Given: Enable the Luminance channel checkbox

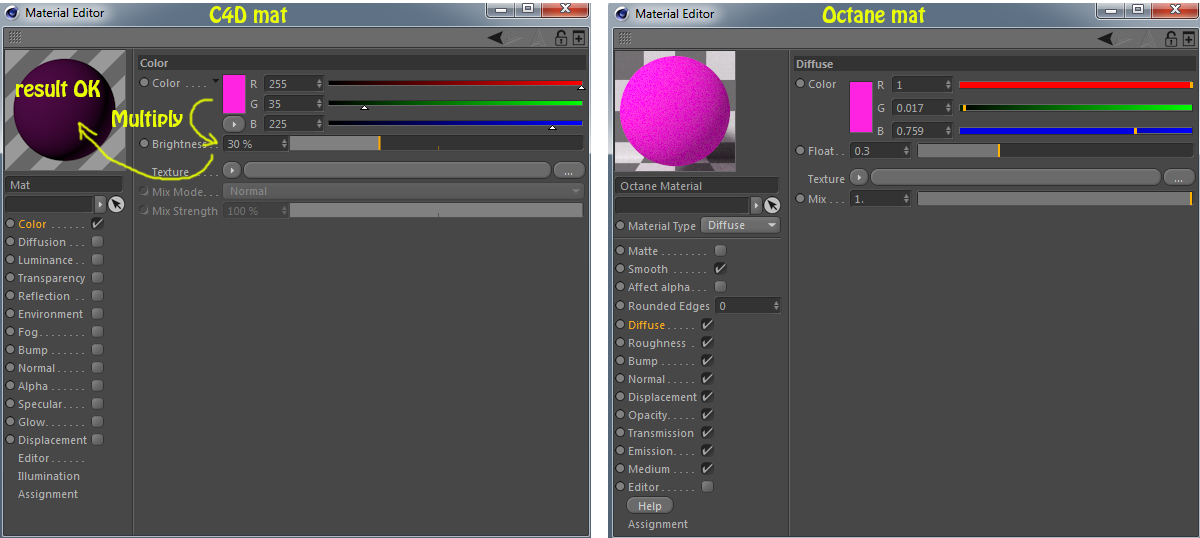Looking at the screenshot, I should [97, 259].
